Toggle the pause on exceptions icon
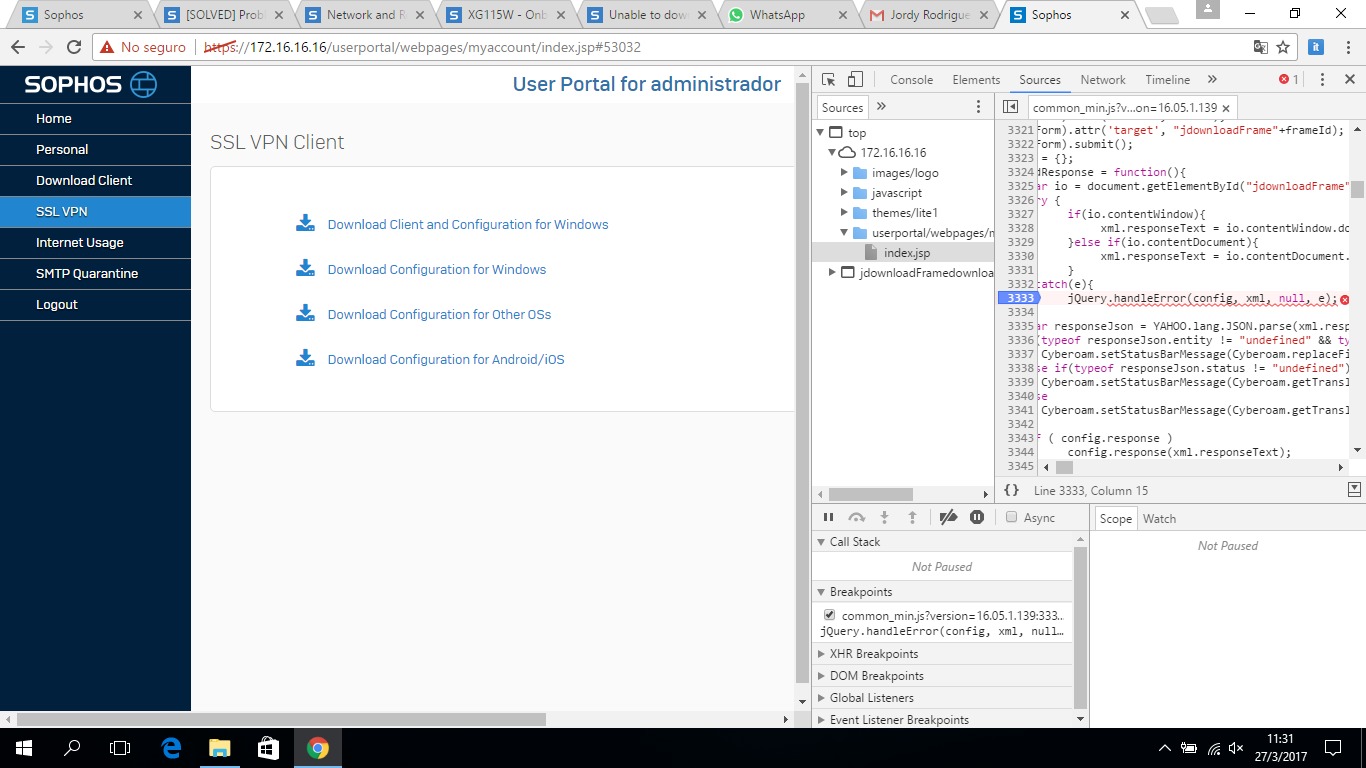 [x=977, y=517]
